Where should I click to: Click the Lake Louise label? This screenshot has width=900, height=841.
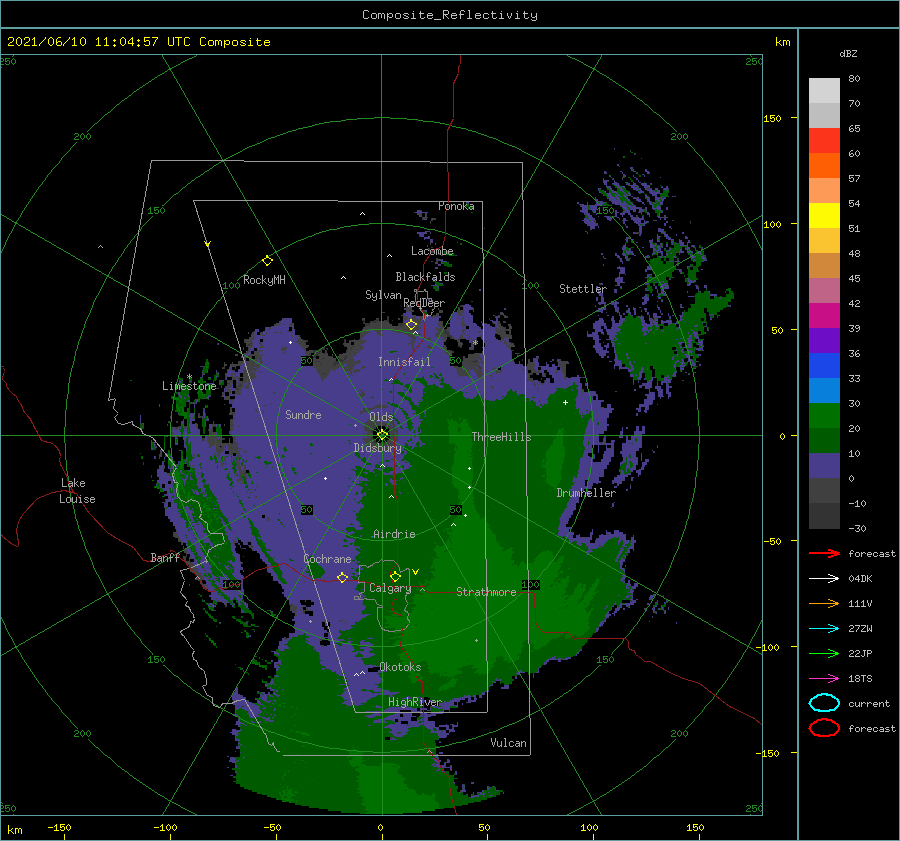[77, 491]
